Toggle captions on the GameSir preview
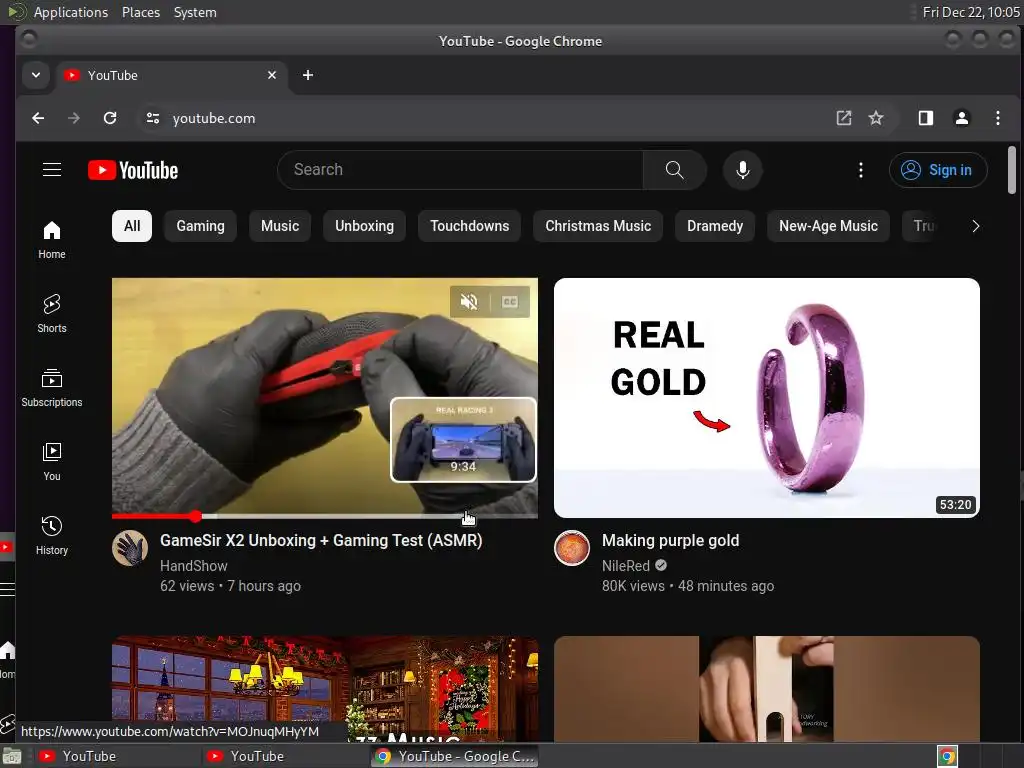The height and width of the screenshot is (768, 1024). (x=509, y=301)
